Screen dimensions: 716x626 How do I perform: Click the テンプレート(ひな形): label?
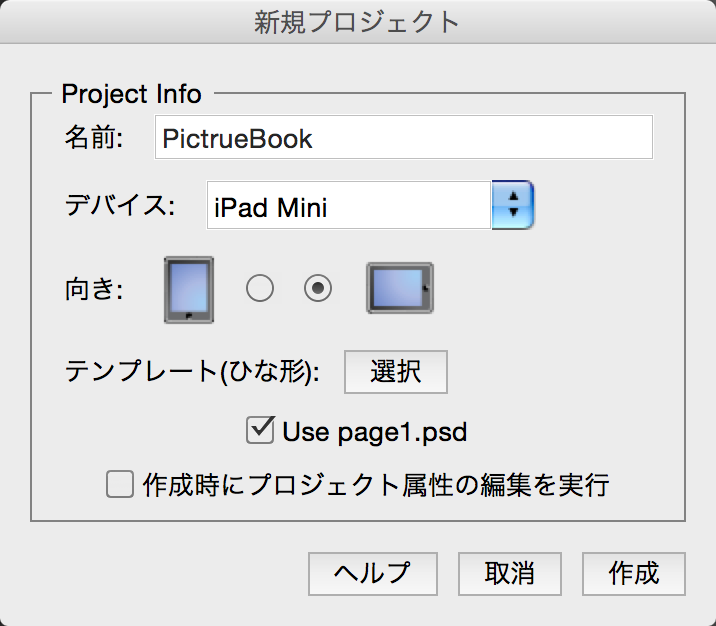192,371
